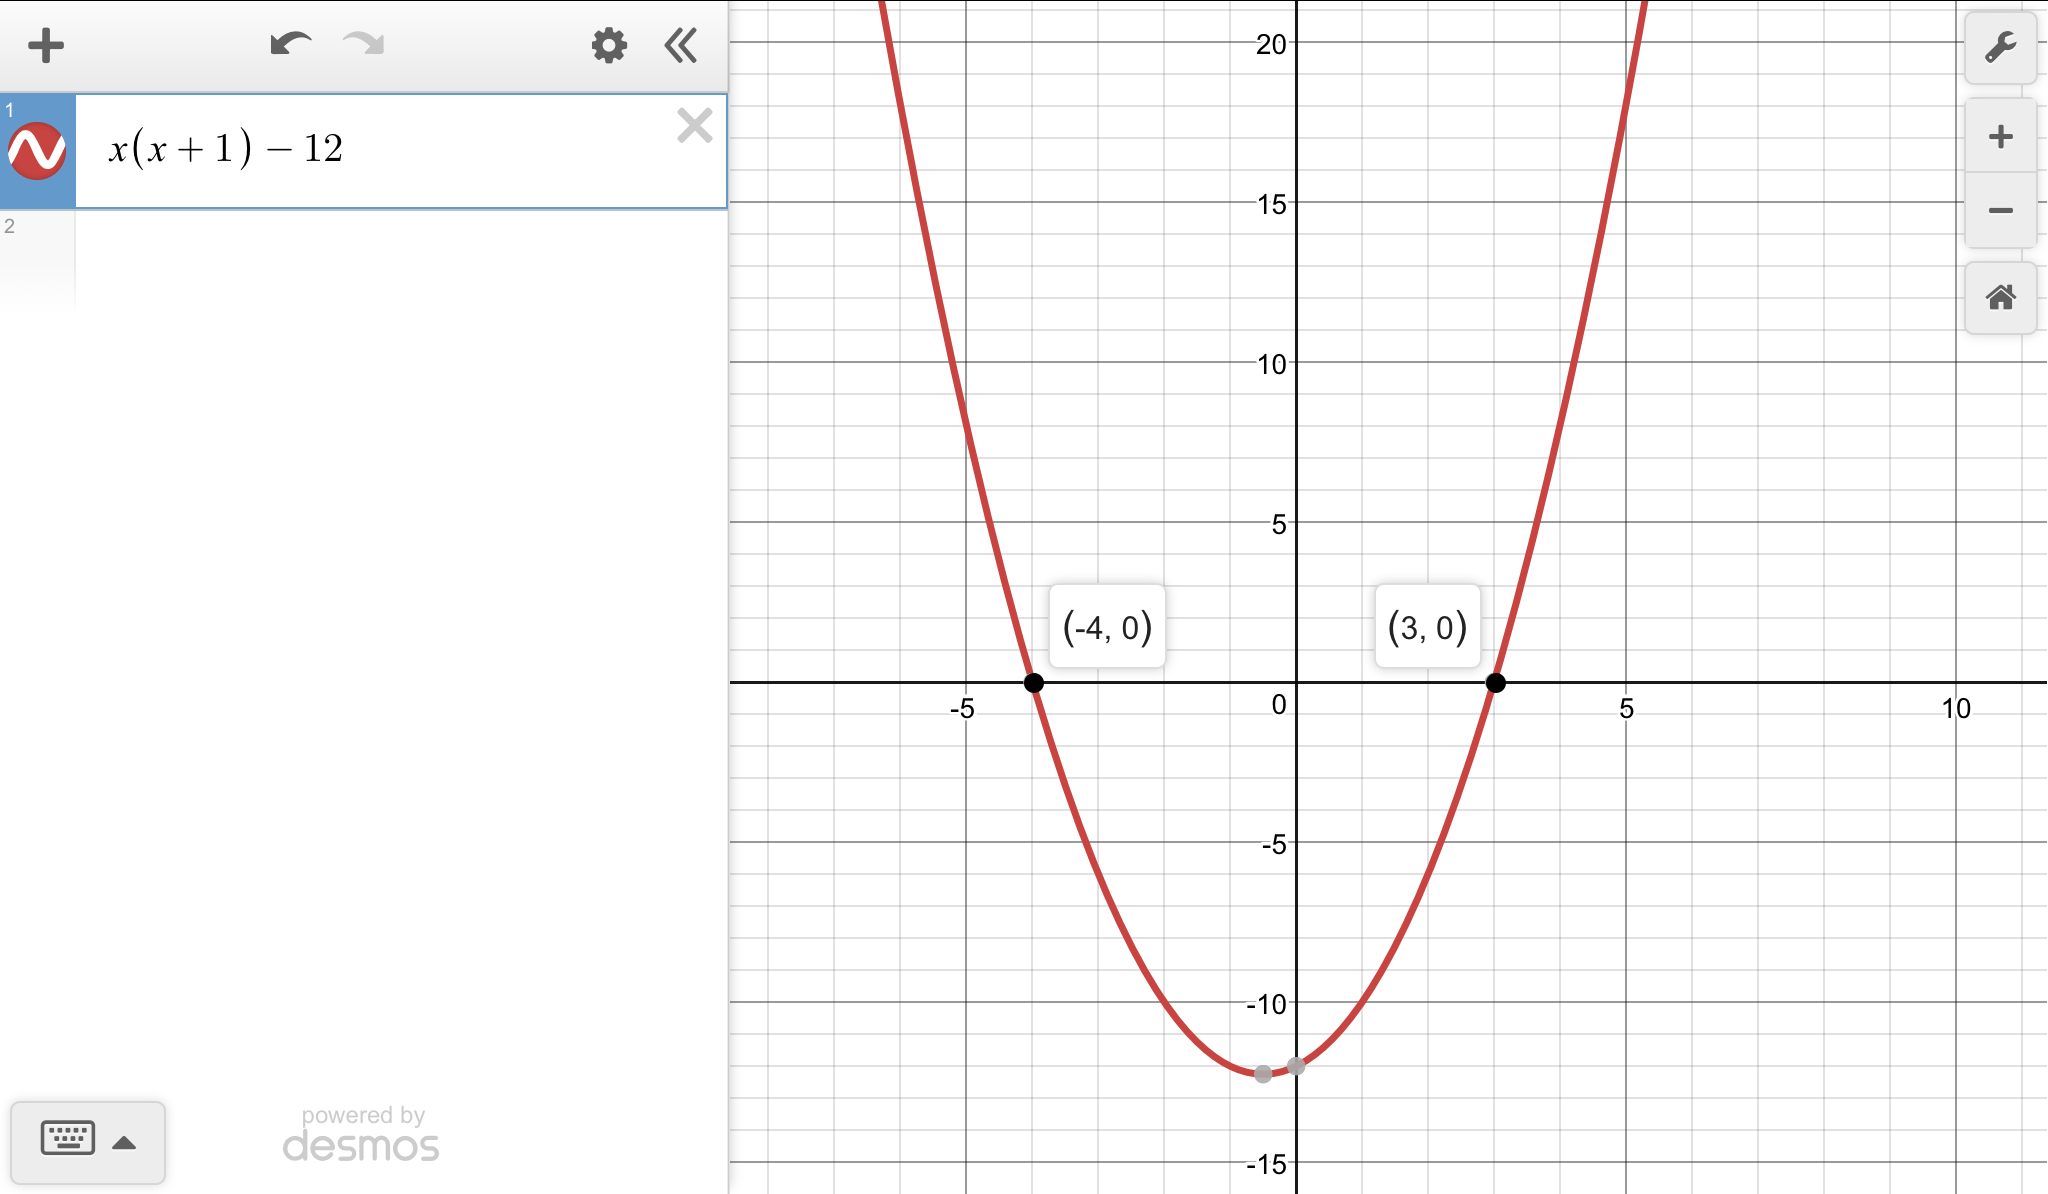Viewport: 2048px width, 1194px height.
Task: Click the Add Item plus button
Action: tap(46, 45)
